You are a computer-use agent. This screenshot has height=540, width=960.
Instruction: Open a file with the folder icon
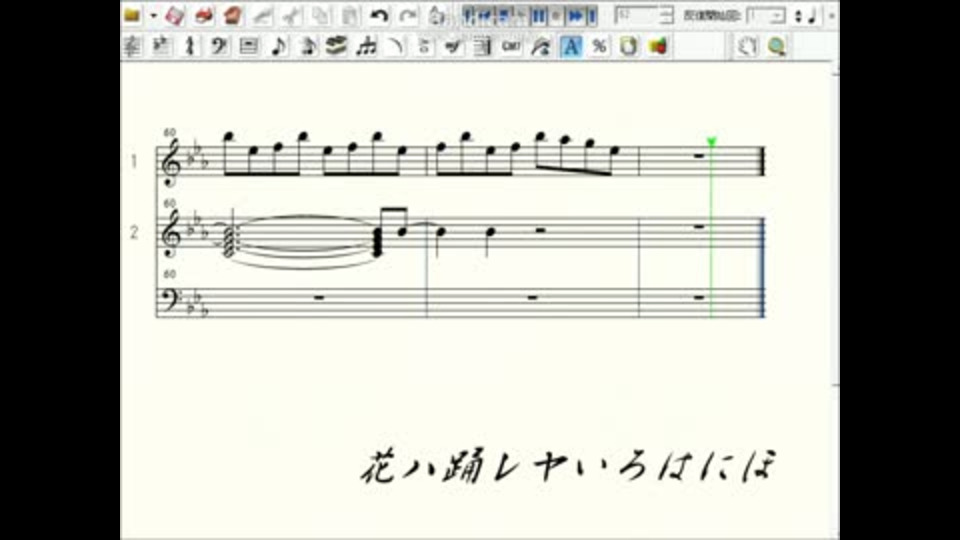click(x=132, y=15)
